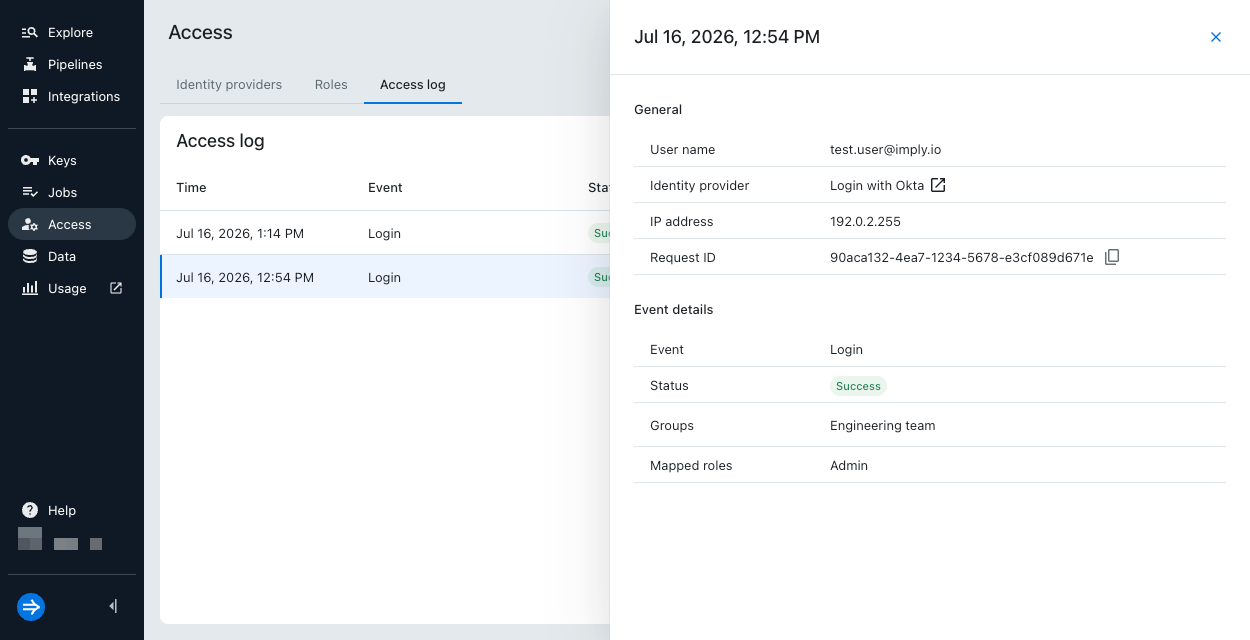
Task: Click the Jobs checklist icon
Action: [30, 193]
